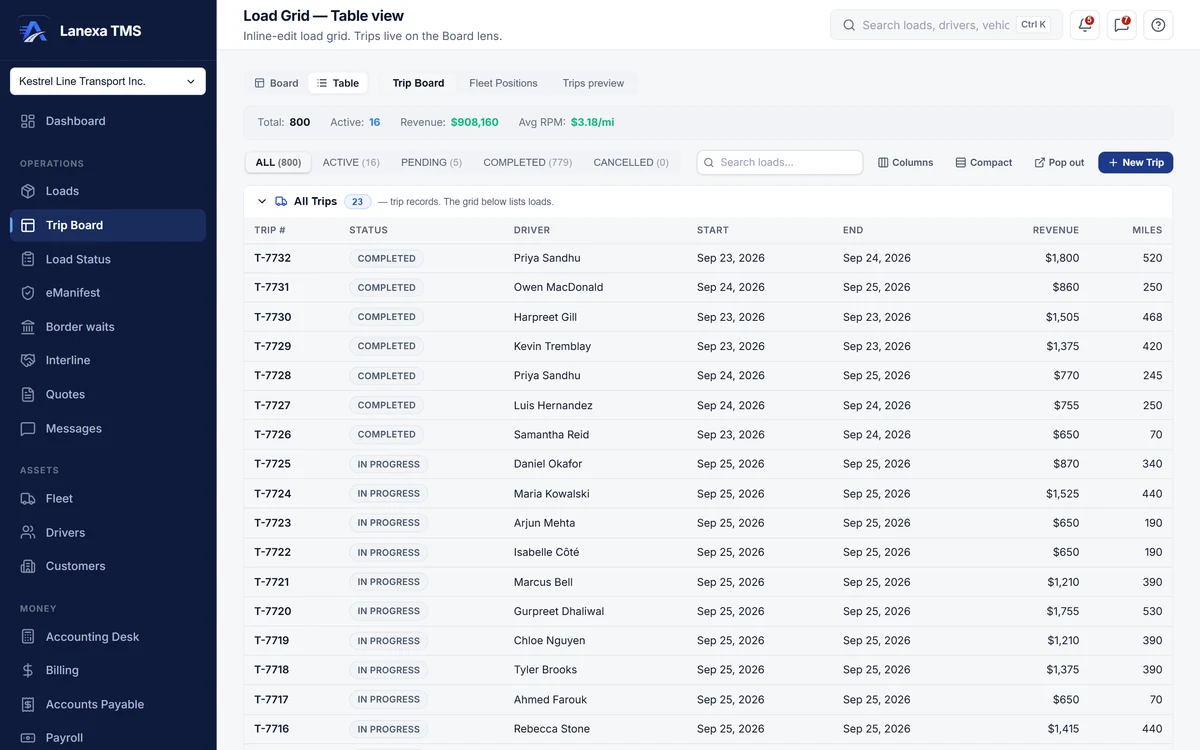Viewport: 1200px width, 750px height.
Task: Click the Avg RPM value $3.18/mi
Action: point(592,122)
